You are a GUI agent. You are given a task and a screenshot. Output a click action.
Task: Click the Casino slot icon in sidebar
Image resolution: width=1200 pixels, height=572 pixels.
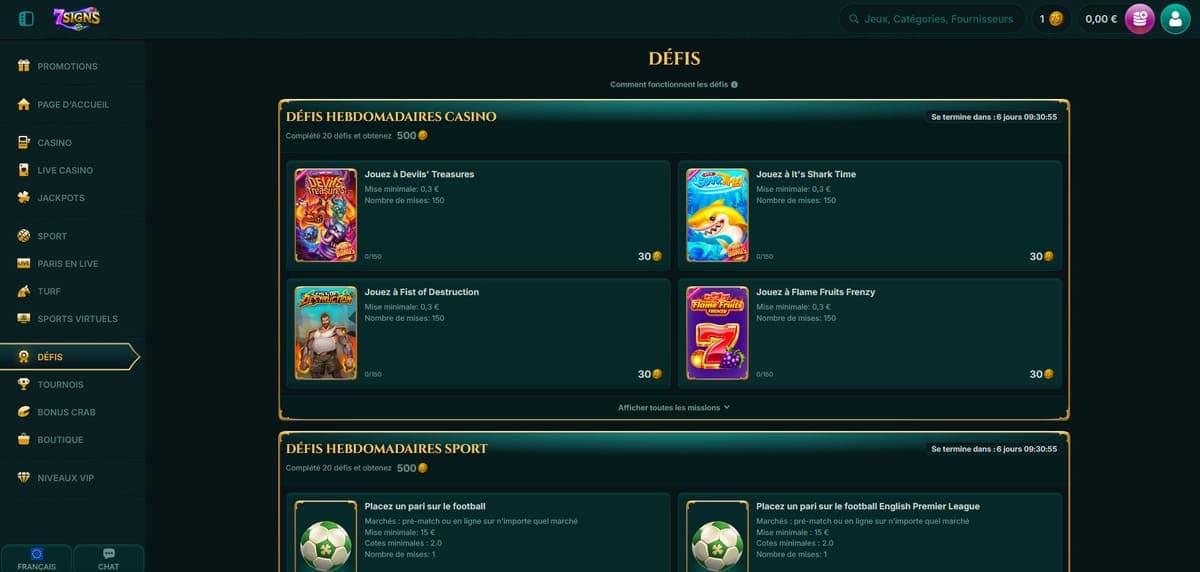[x=24, y=143]
